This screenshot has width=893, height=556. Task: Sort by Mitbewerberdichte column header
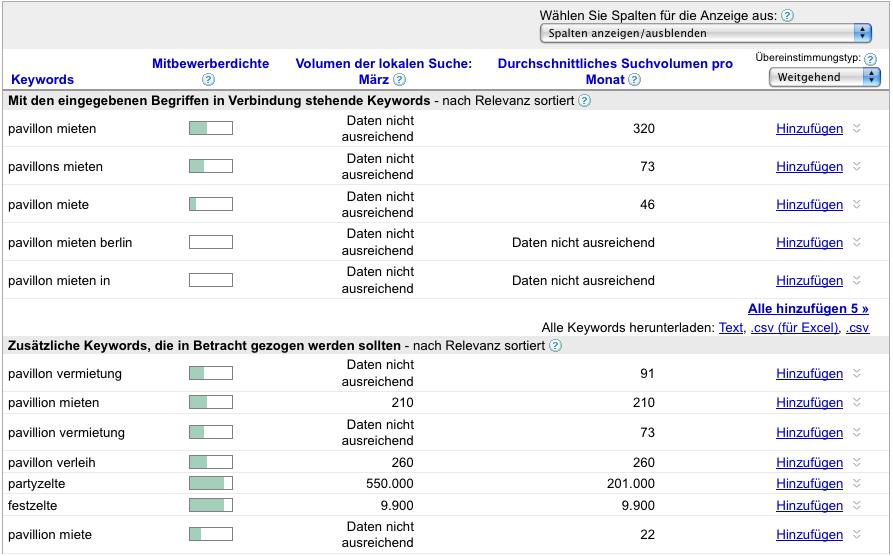click(210, 63)
